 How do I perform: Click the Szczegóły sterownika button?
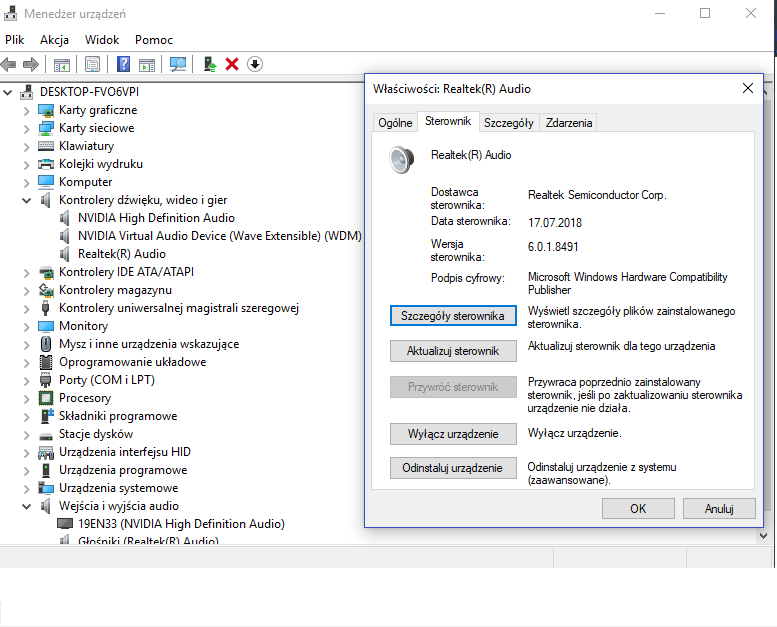(x=453, y=316)
